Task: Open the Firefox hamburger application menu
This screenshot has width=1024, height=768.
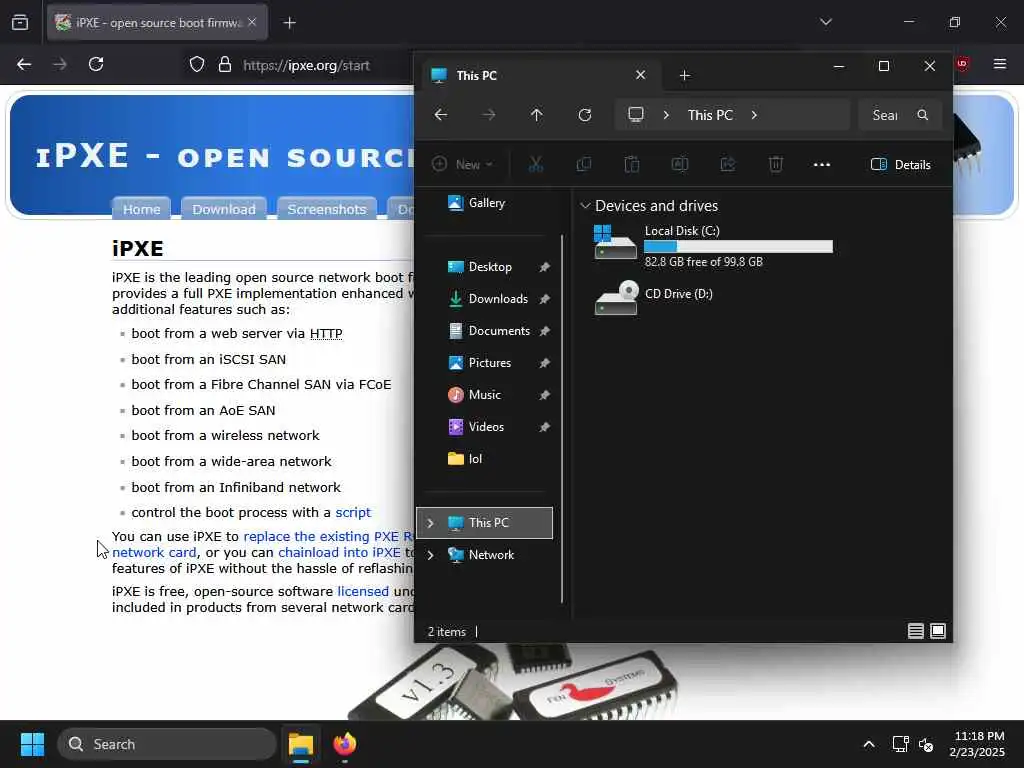Action: click(999, 64)
